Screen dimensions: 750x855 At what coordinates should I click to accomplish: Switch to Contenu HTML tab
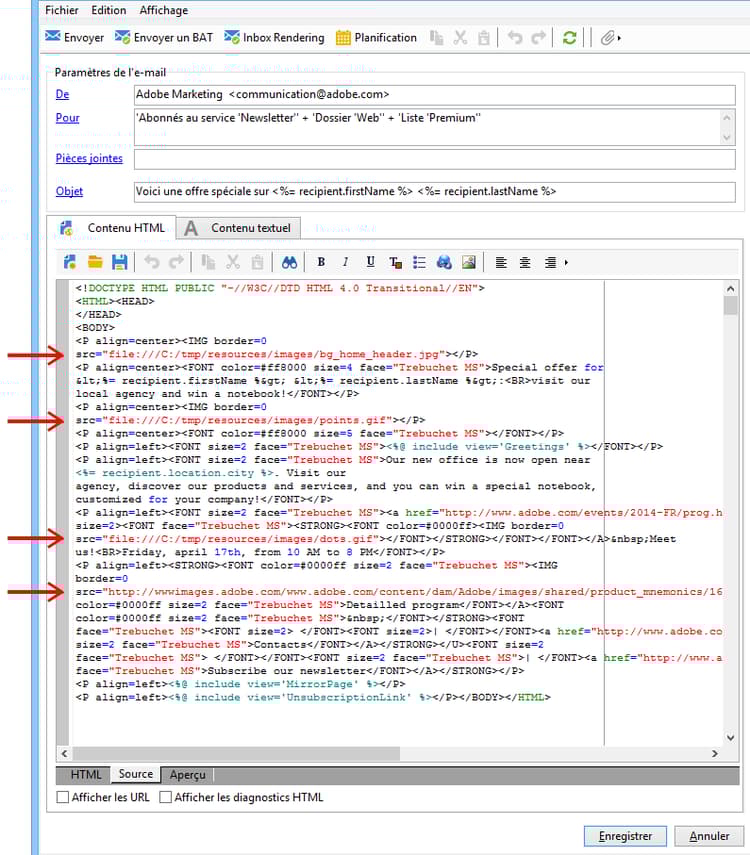[x=112, y=227]
